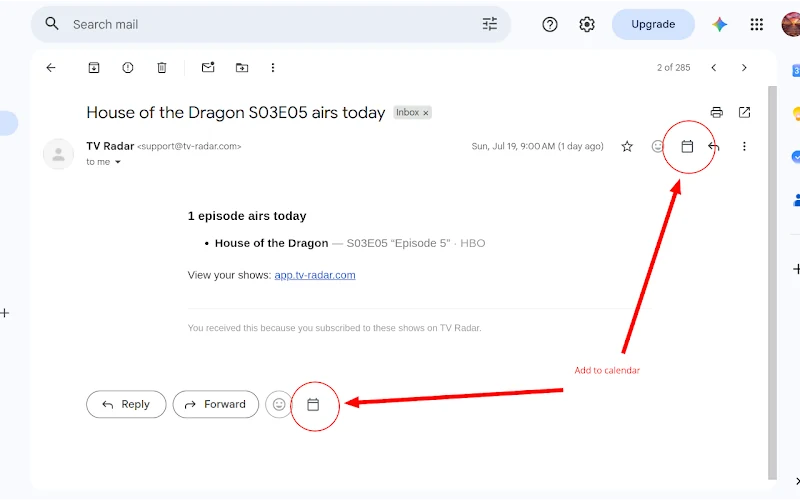The image size is (800, 500).
Task: Click the TV Radar sender name
Action: [110, 146]
